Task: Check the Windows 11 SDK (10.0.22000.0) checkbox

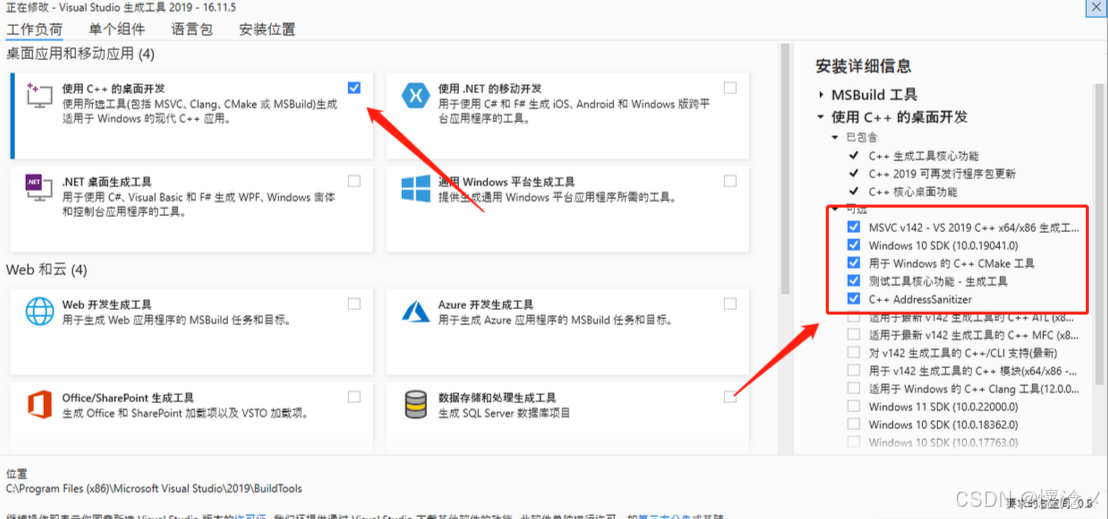Action: click(854, 407)
